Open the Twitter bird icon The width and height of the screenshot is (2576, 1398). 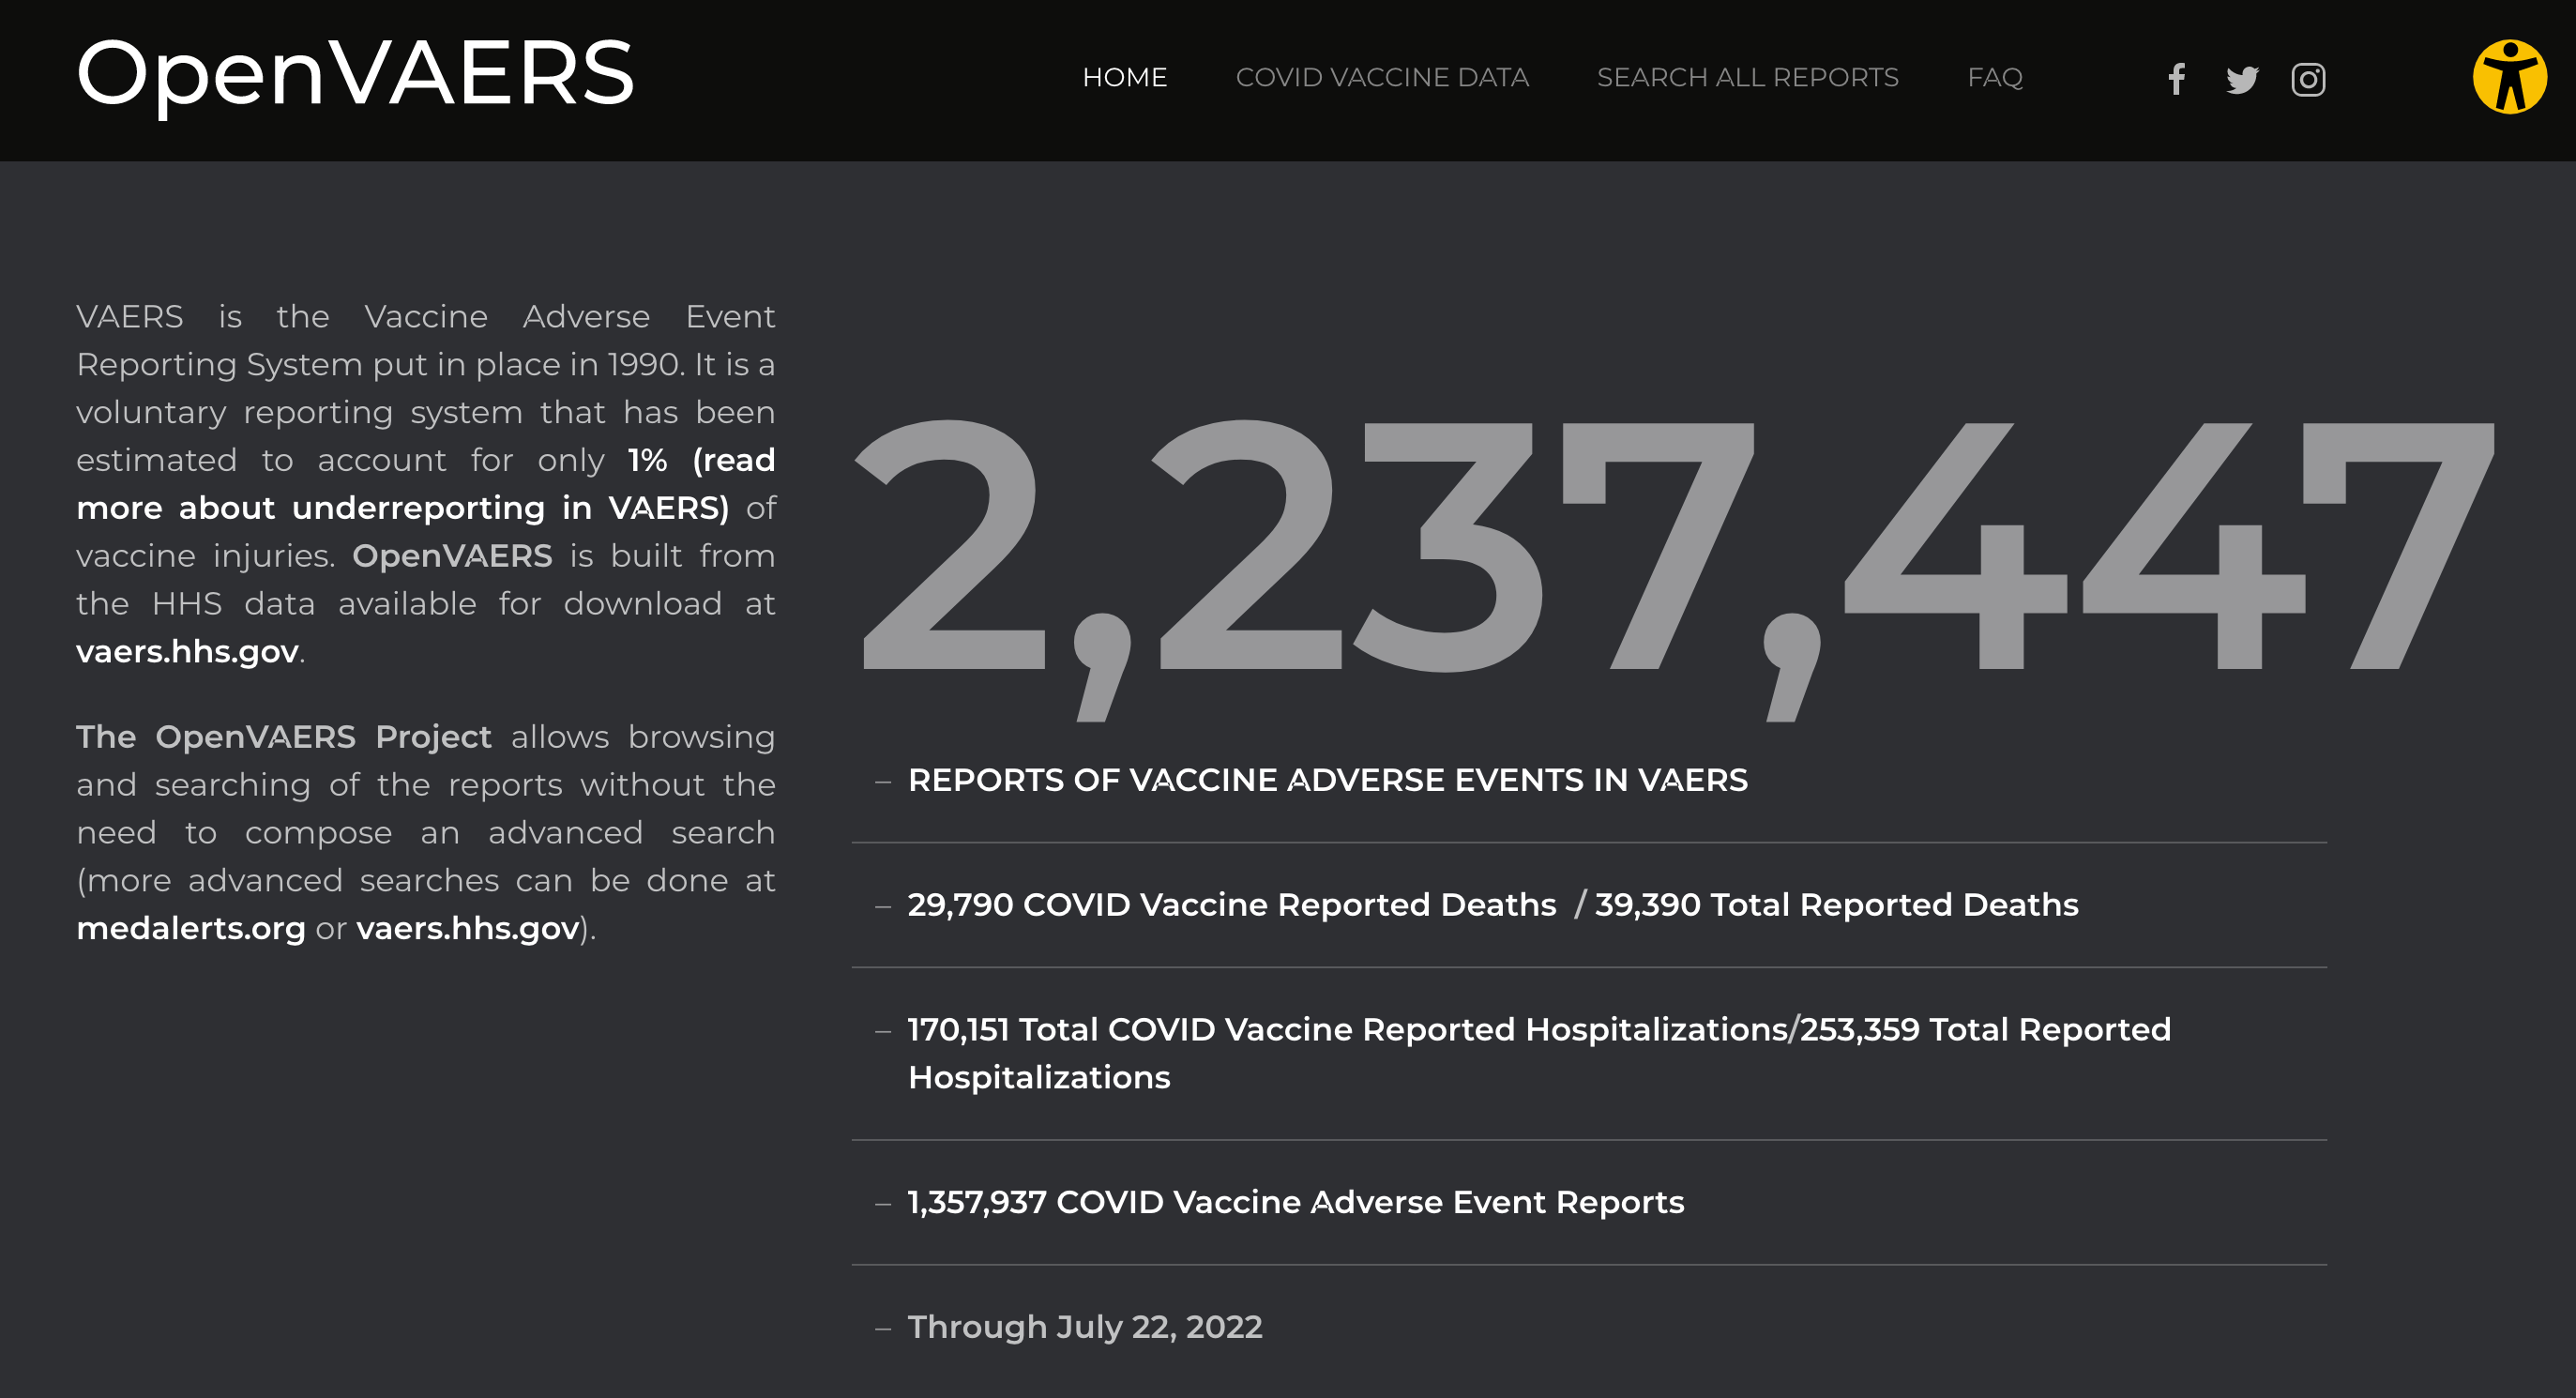(x=2242, y=79)
